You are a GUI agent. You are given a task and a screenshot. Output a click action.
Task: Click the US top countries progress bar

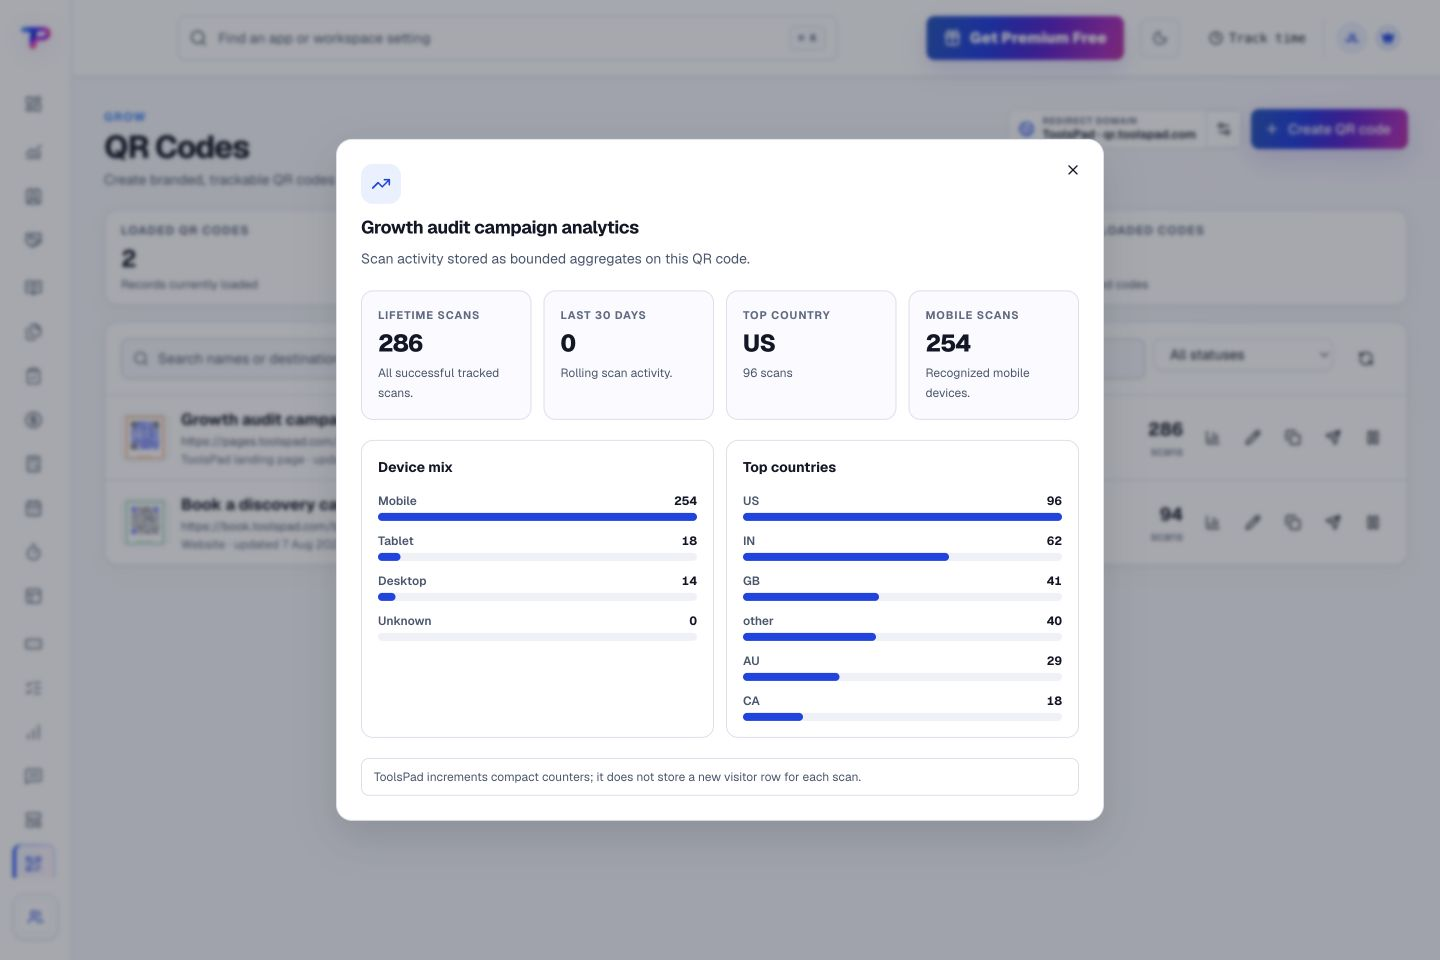(x=902, y=517)
